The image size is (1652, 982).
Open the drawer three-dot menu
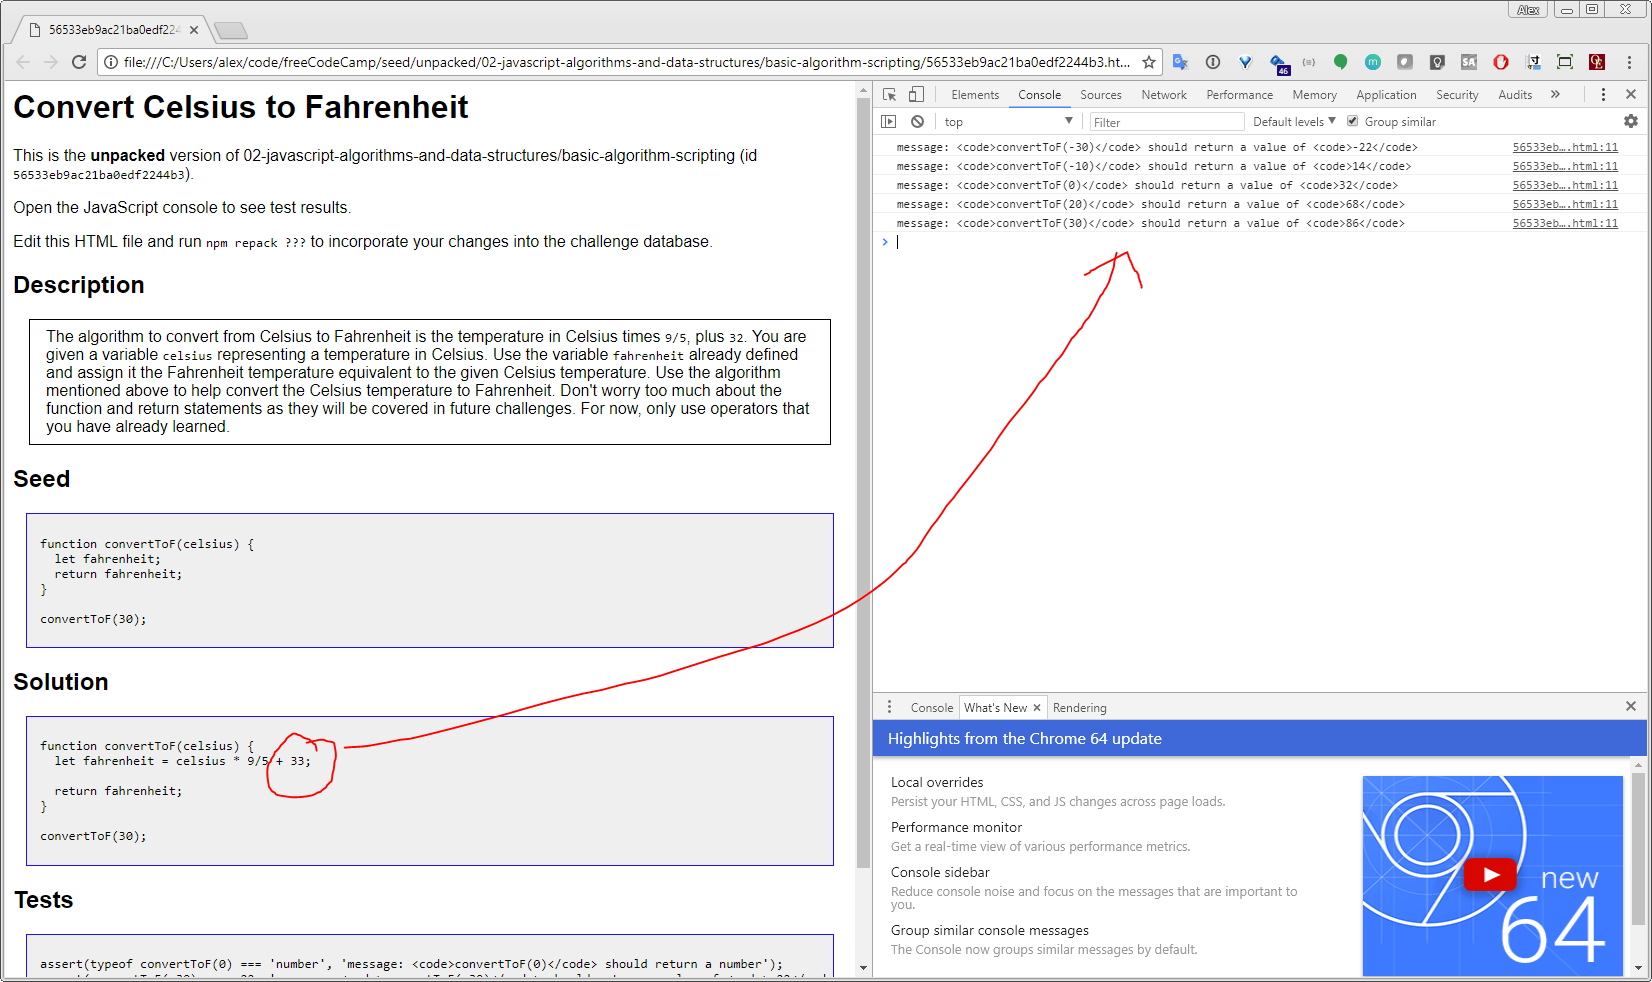pos(889,706)
